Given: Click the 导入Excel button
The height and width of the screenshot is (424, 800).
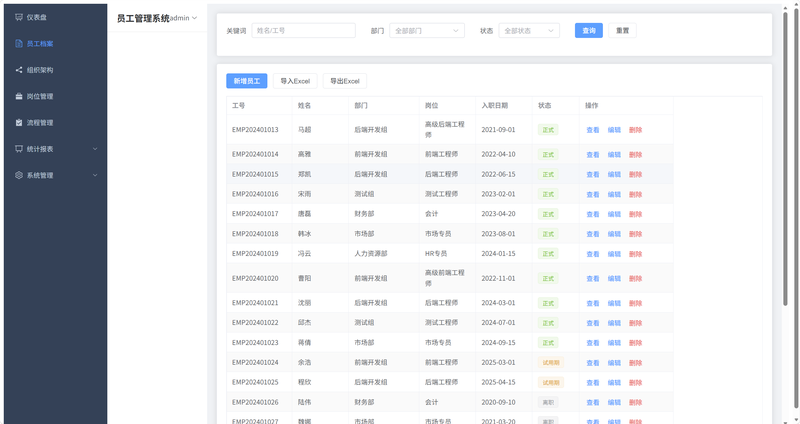Looking at the screenshot, I should click(x=295, y=81).
